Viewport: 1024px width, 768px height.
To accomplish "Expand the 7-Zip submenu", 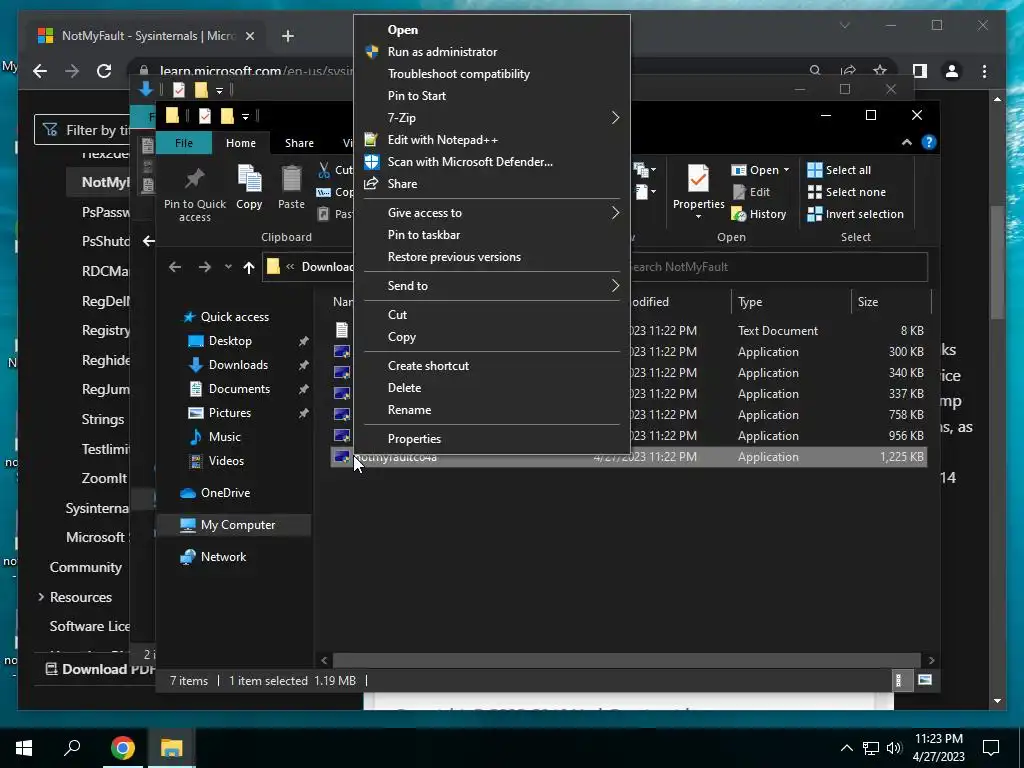I will (x=492, y=118).
